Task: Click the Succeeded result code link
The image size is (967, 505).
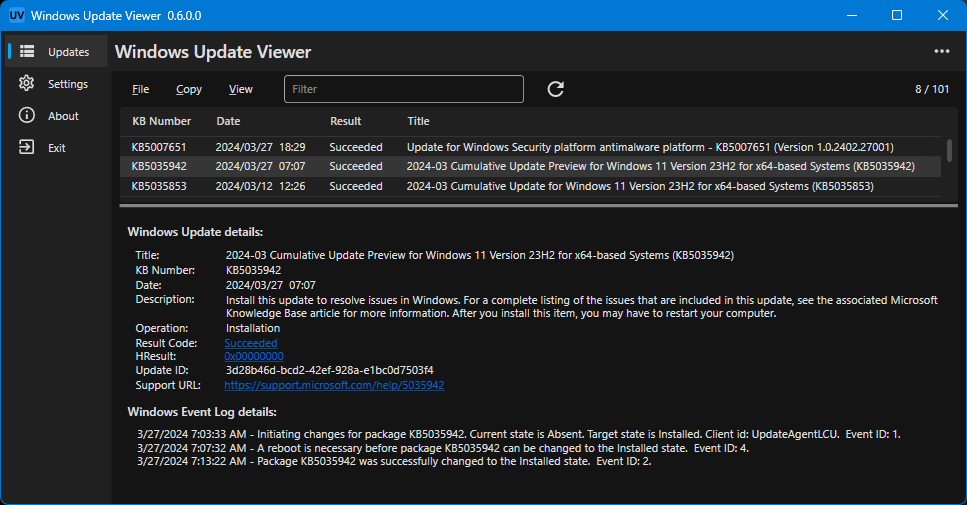Action: tap(250, 343)
